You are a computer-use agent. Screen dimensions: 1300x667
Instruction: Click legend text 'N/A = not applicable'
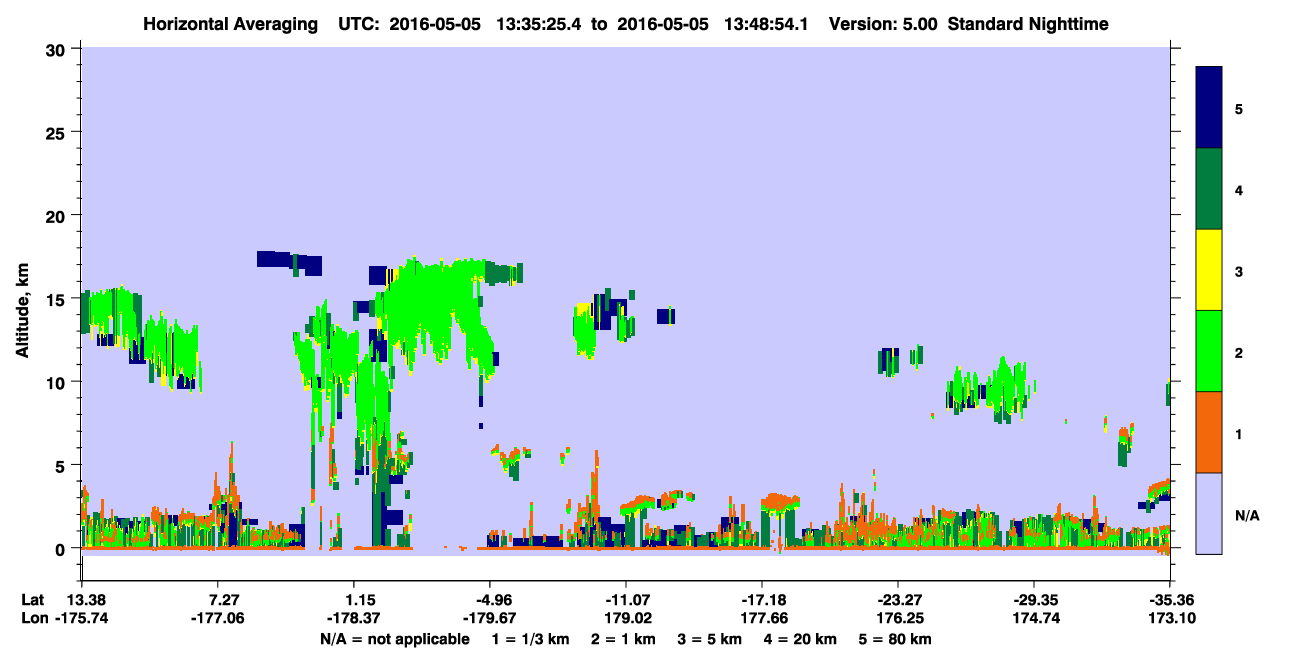pos(394,639)
